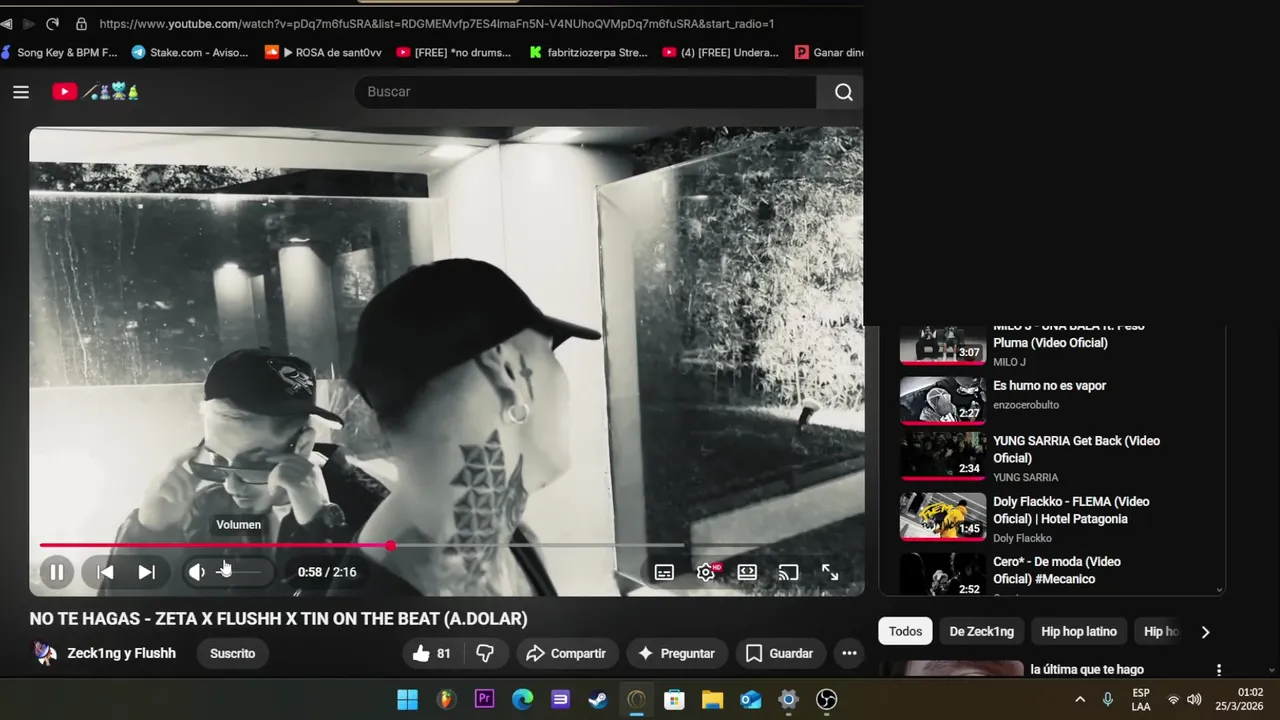Show hidden system tray icons
Image resolution: width=1280 pixels, height=720 pixels.
(x=1079, y=699)
